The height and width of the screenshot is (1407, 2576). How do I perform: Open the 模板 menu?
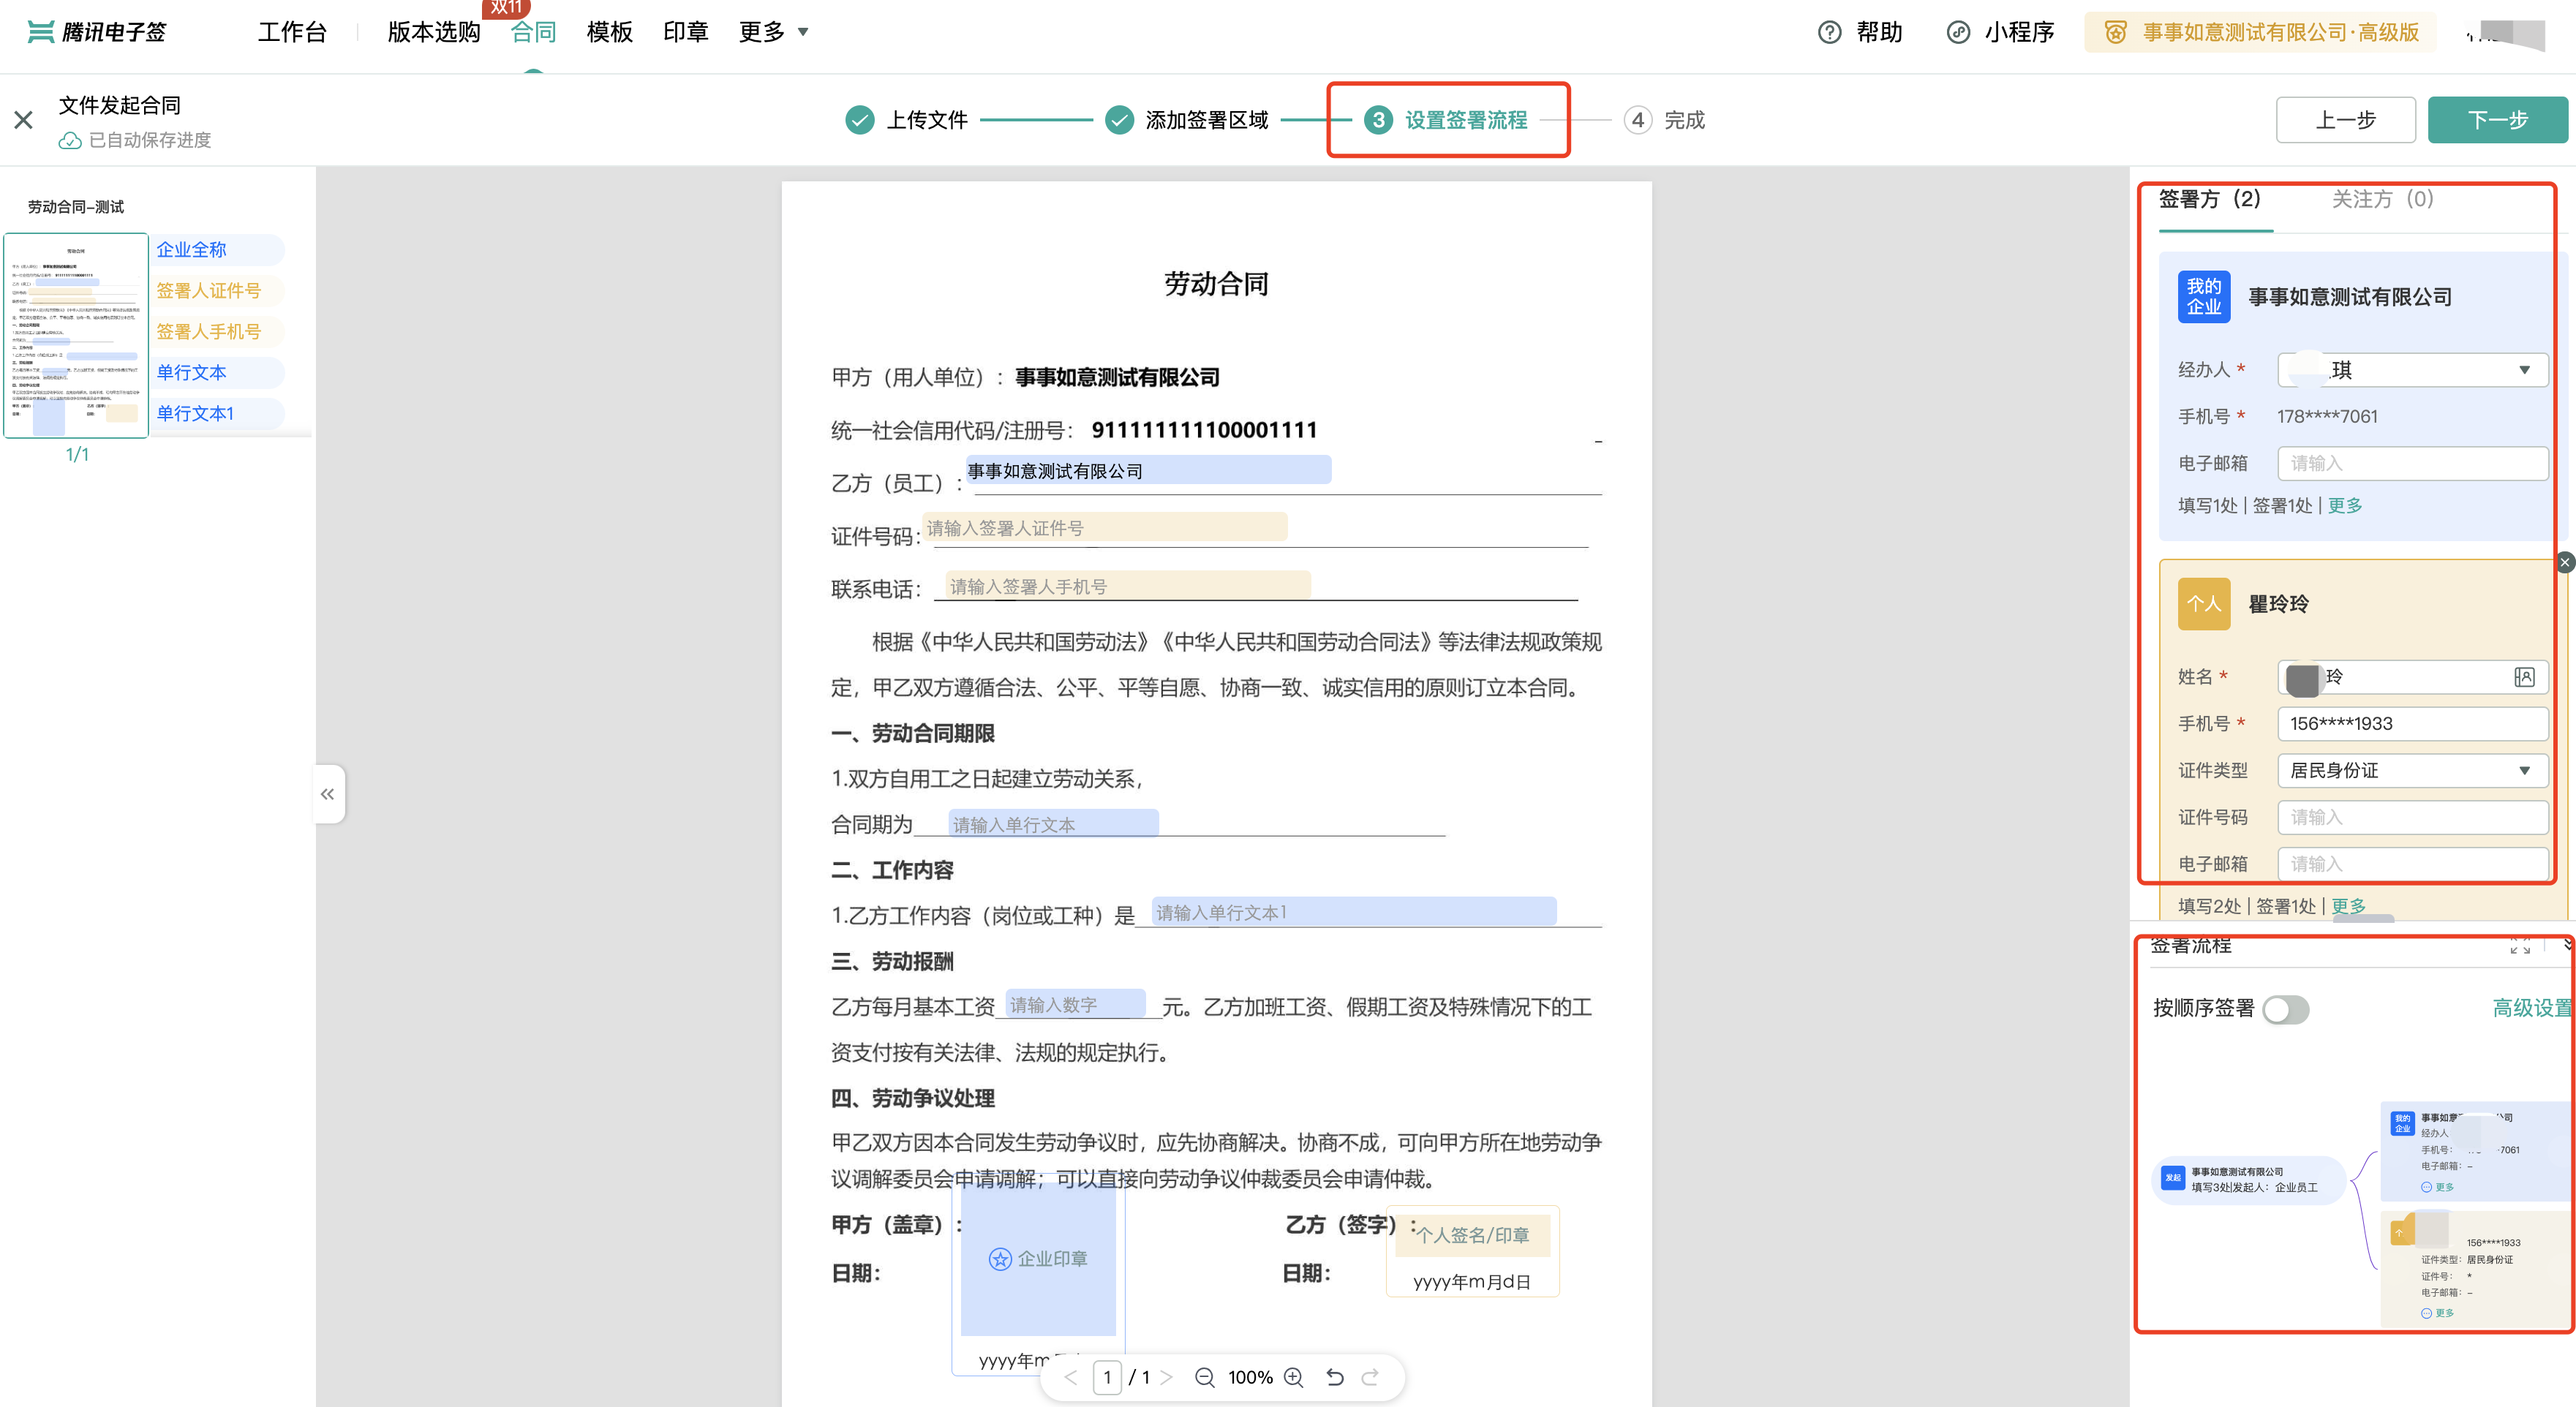610,32
